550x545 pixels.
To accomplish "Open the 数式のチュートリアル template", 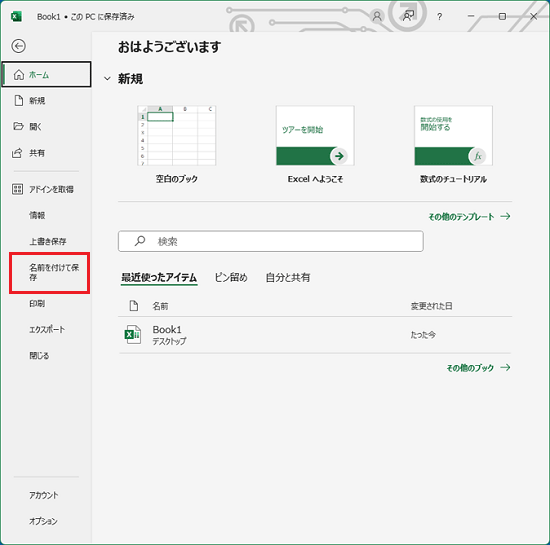I will pyautogui.click(x=453, y=136).
